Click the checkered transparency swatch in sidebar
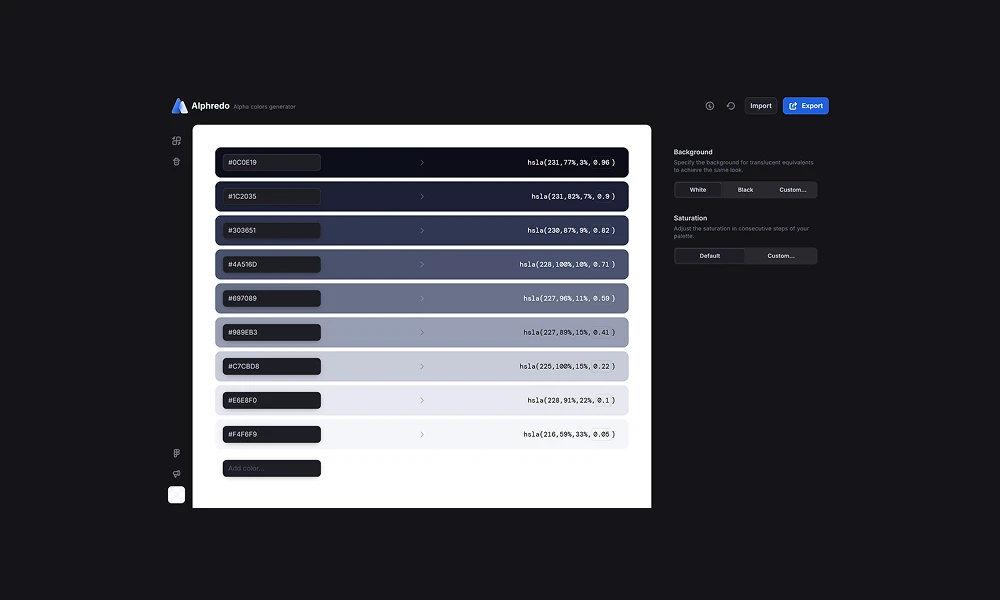This screenshot has height=600, width=1000. click(177, 494)
